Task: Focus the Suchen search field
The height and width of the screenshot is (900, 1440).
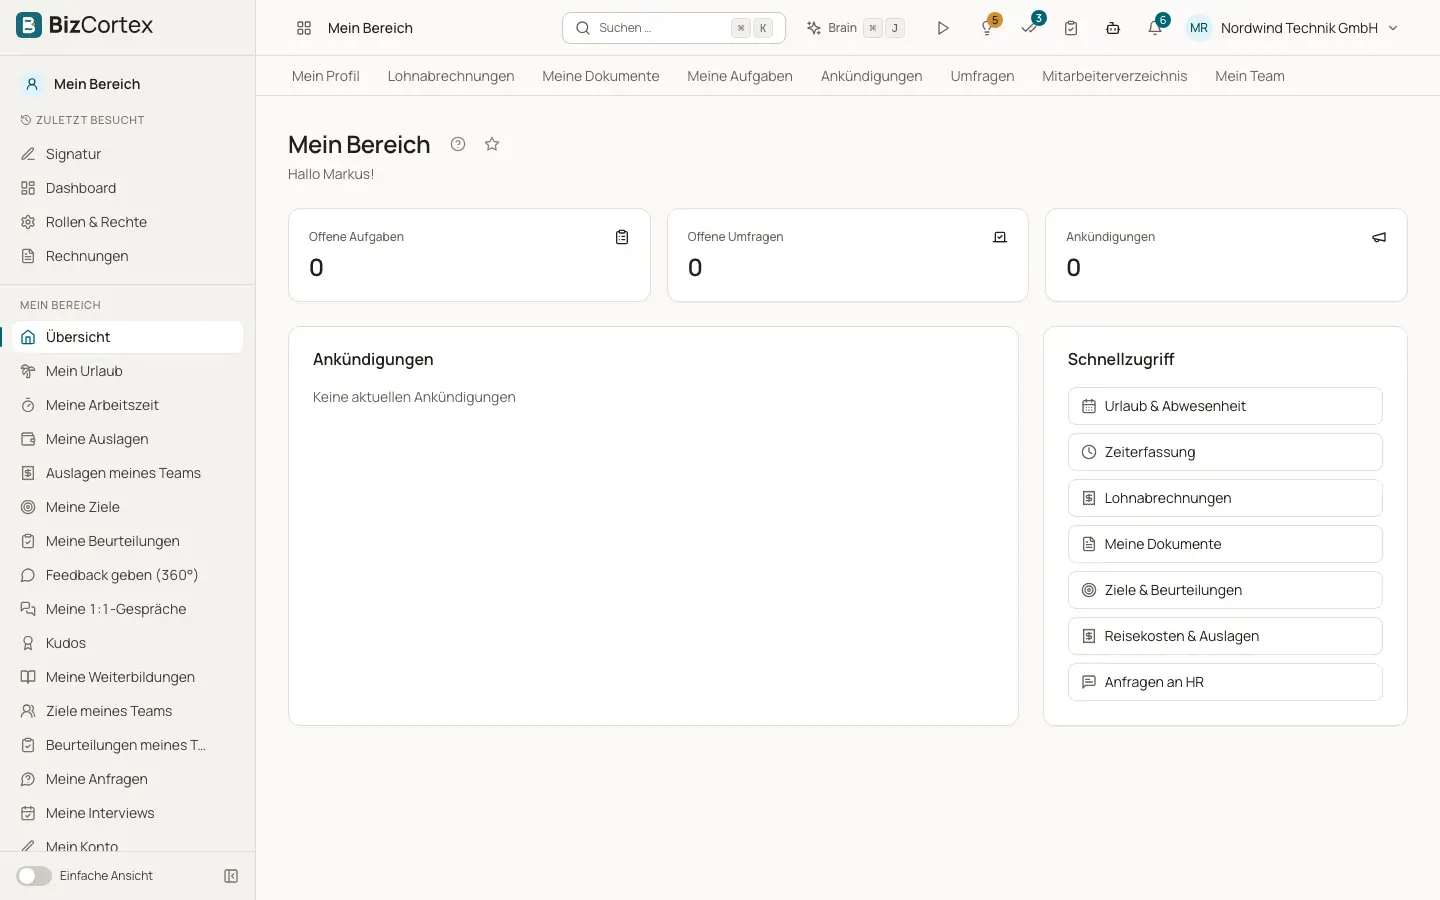Action: point(674,28)
